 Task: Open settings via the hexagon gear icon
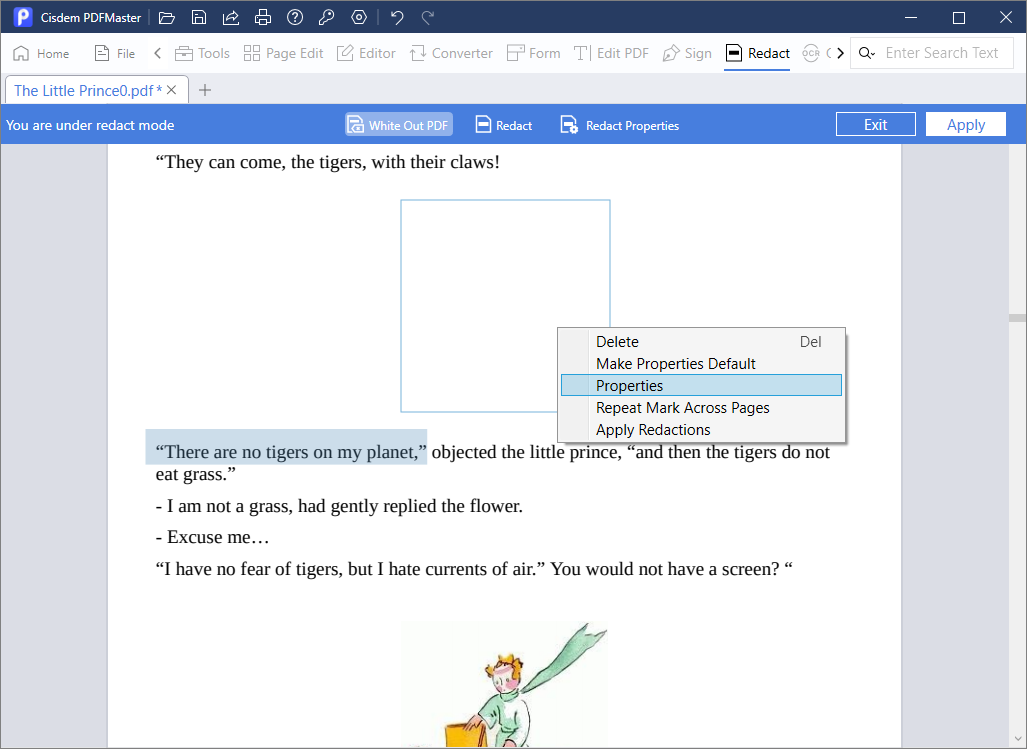(x=359, y=18)
